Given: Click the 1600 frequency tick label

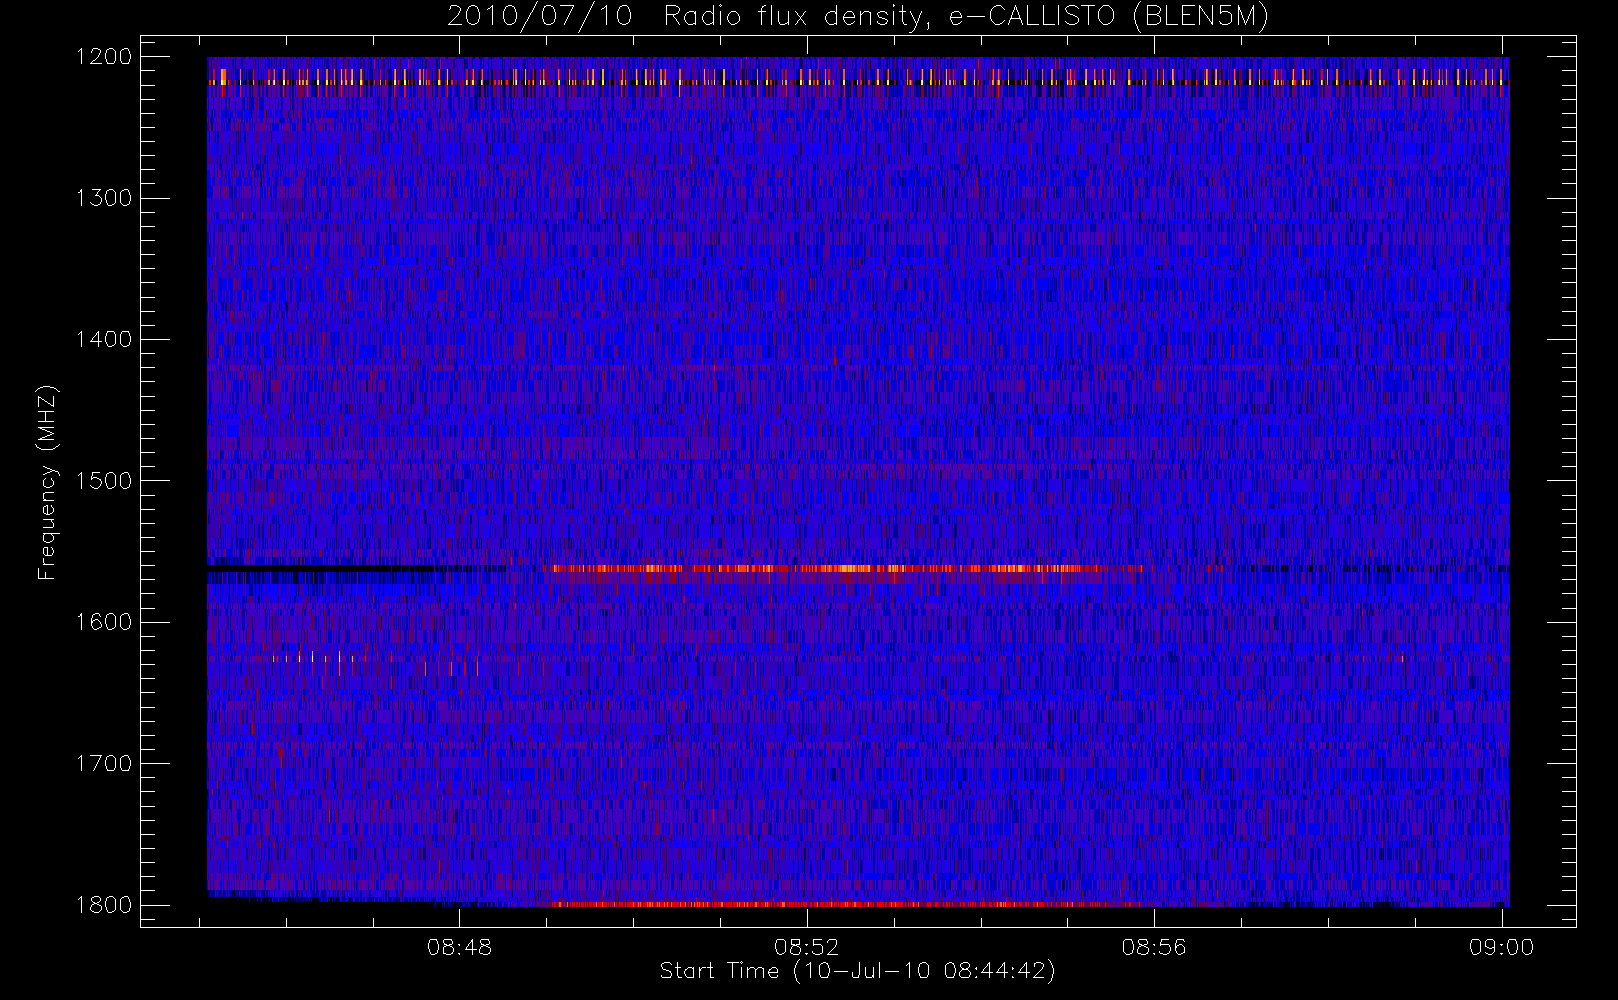Looking at the screenshot, I should pyautogui.click(x=105, y=621).
